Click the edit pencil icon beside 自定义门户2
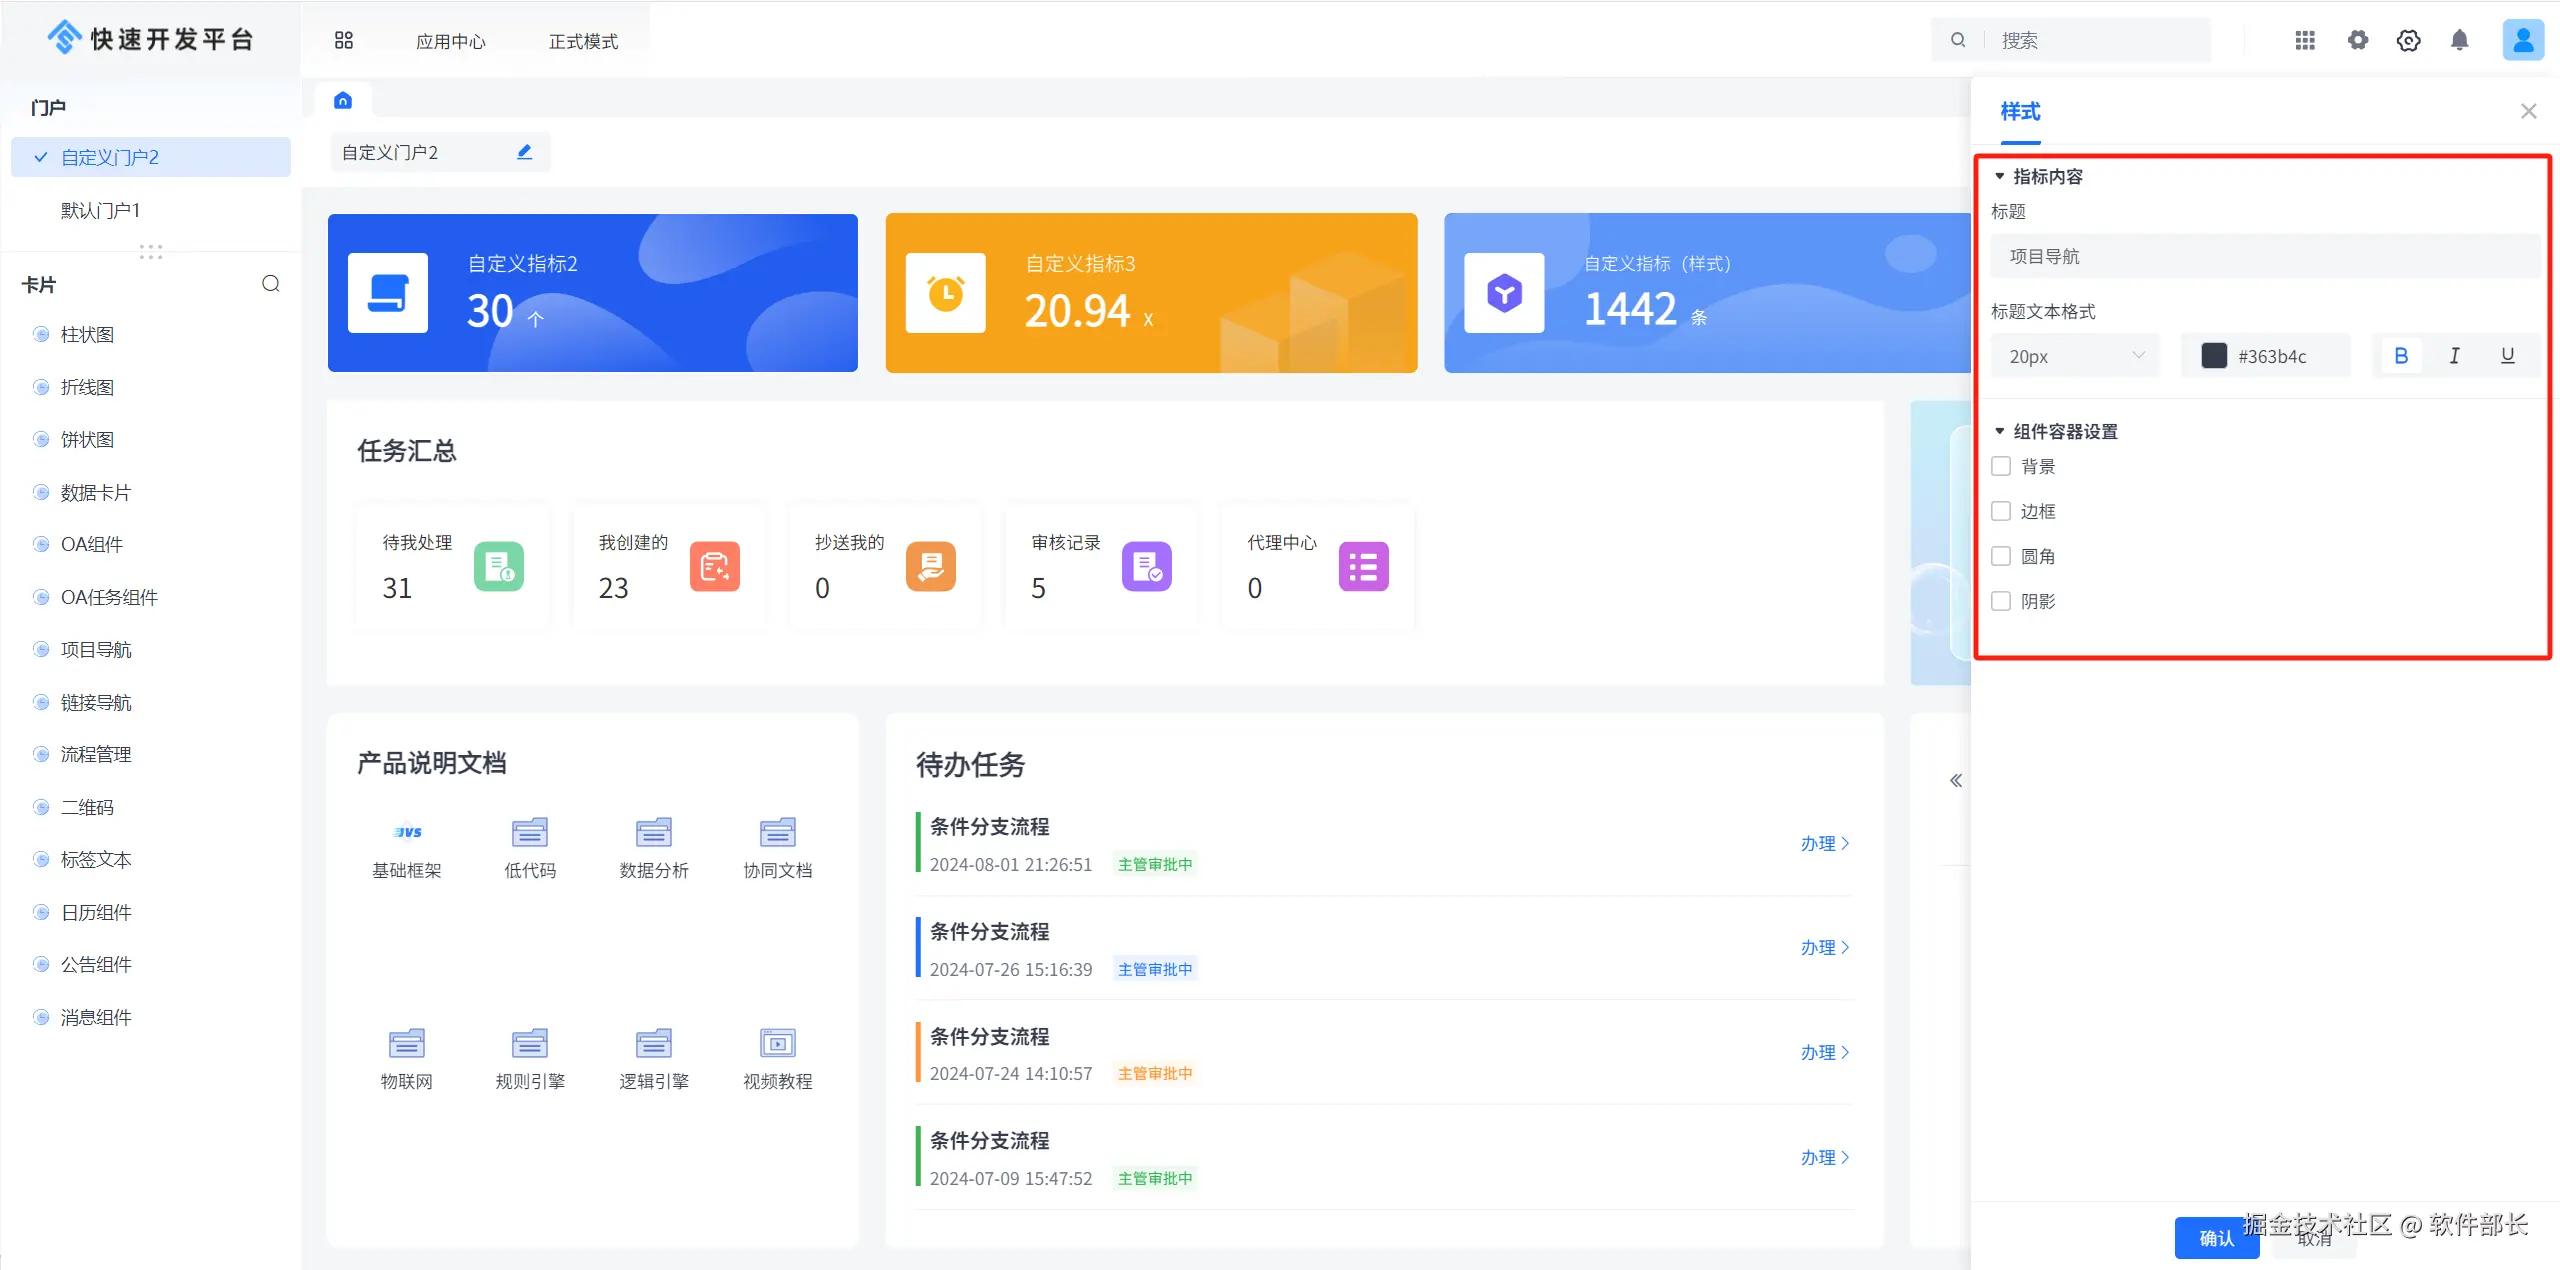This screenshot has width=2560, height=1270. 524,152
